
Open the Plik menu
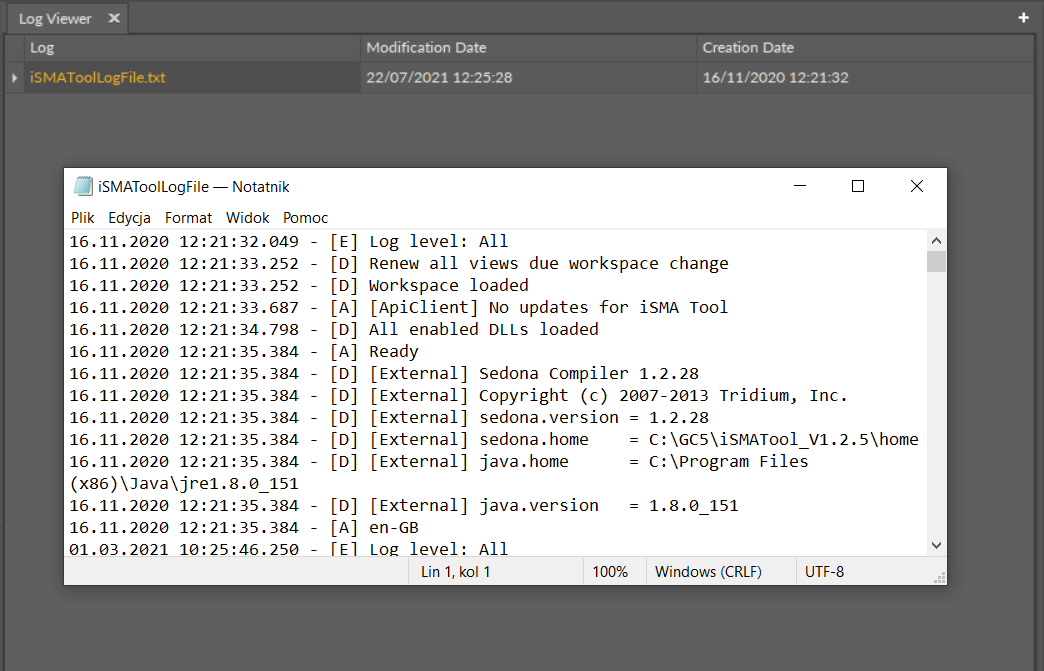click(82, 217)
